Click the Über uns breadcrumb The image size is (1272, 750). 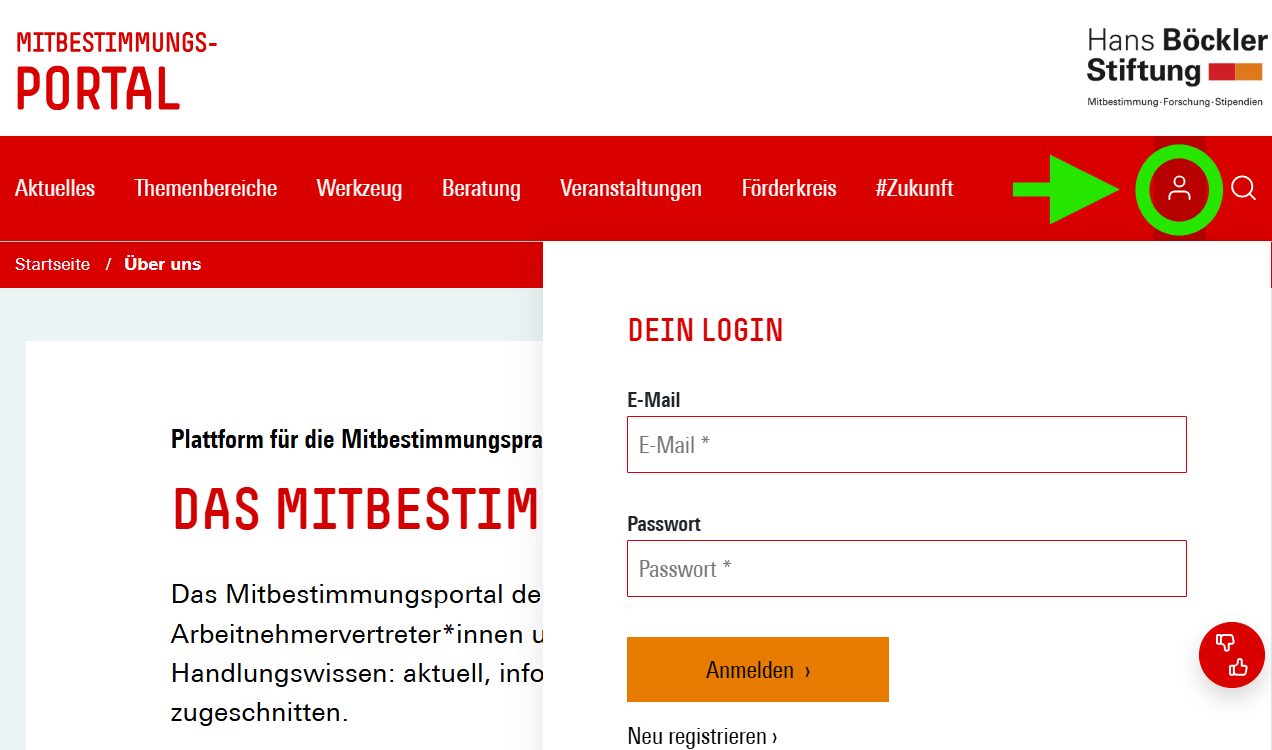(x=162, y=264)
